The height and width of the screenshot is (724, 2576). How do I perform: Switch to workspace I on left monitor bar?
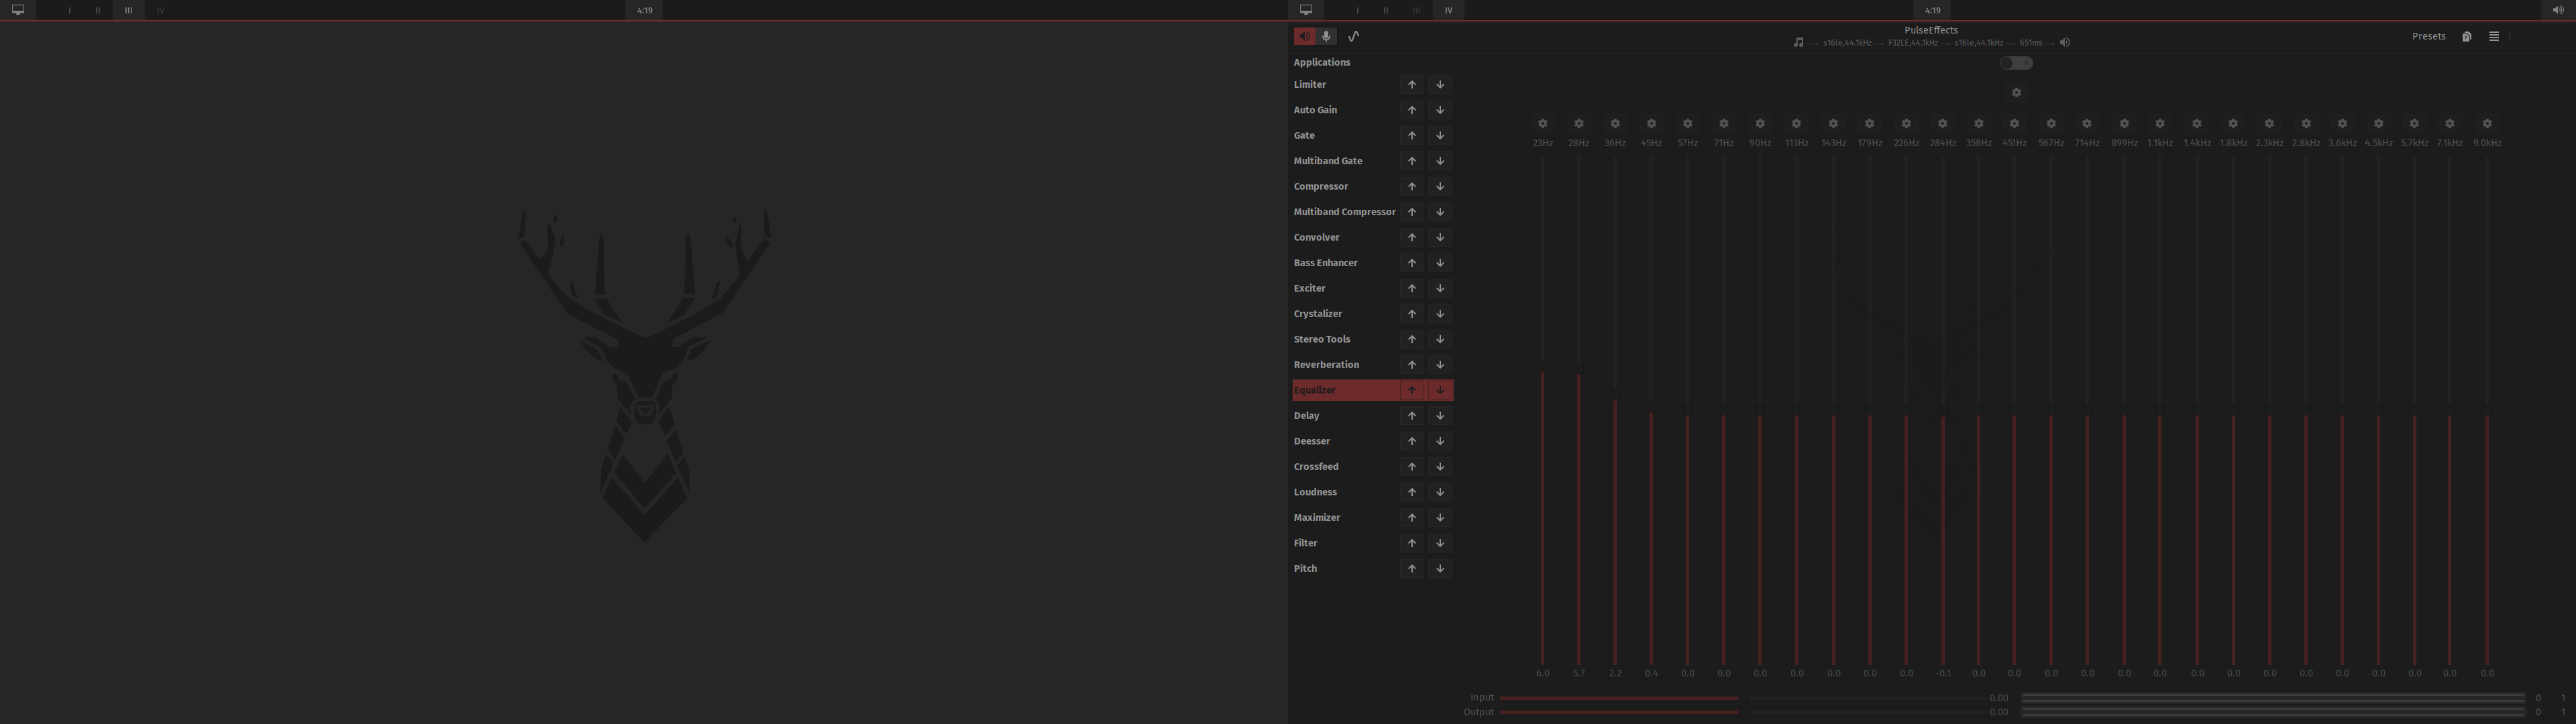pyautogui.click(x=70, y=10)
